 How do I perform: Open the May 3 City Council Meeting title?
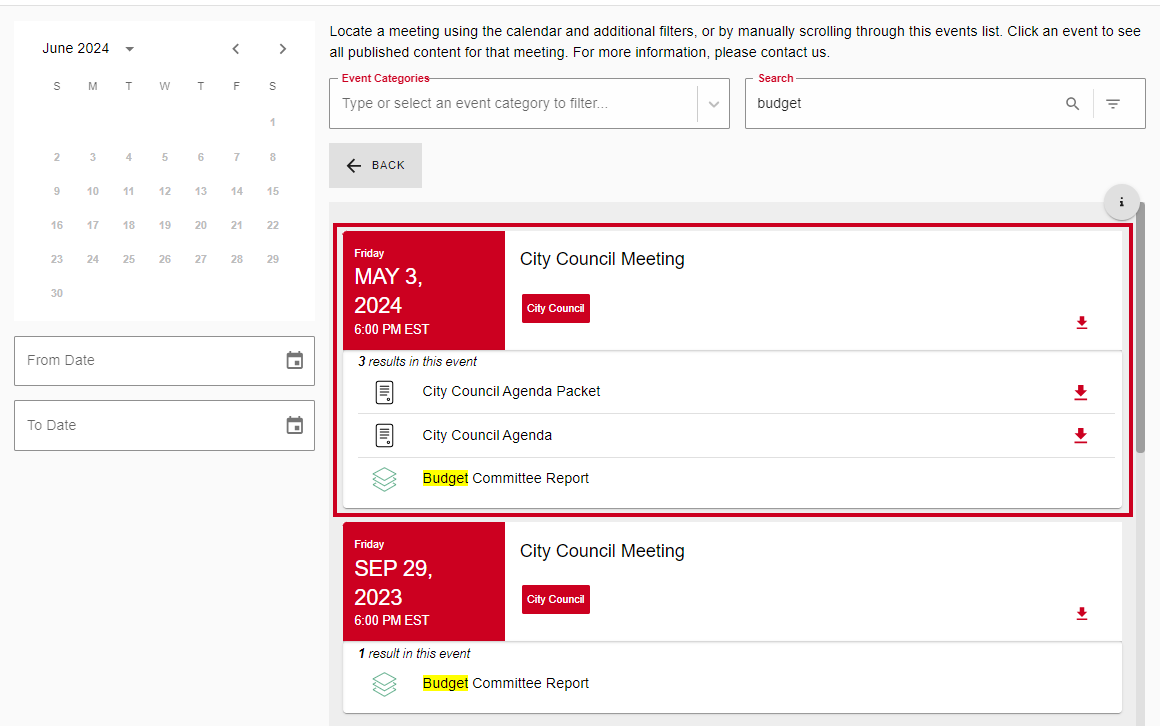pos(602,259)
